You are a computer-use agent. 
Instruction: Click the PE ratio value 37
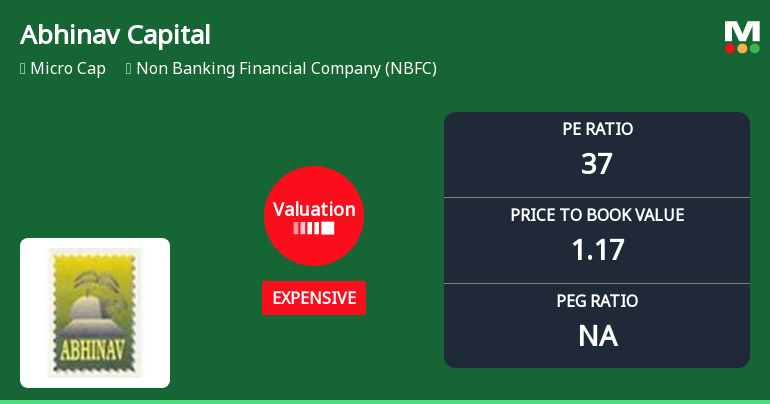point(597,164)
